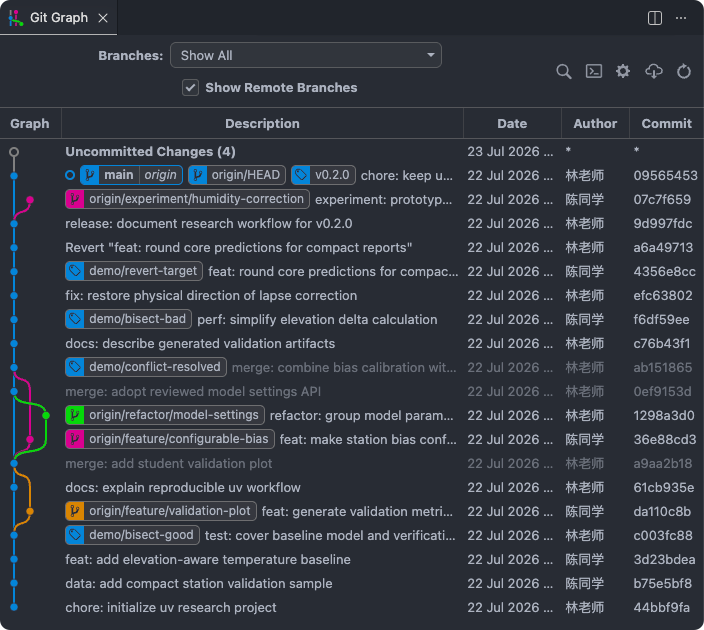Viewport: 704px width, 630px height.
Task: Click the Graph column header
Action: click(x=30, y=123)
